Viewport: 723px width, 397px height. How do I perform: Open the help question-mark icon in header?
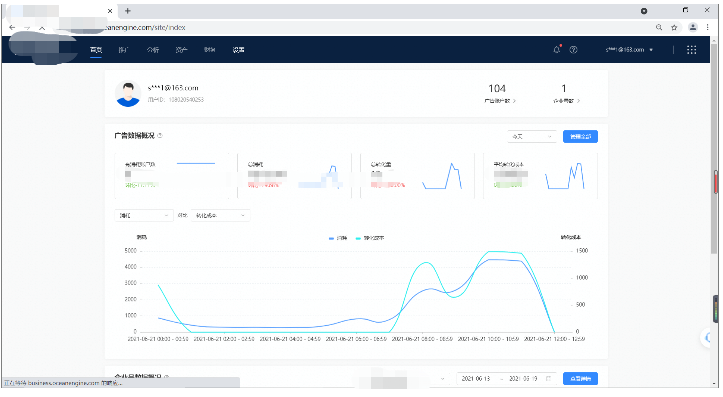tap(574, 50)
